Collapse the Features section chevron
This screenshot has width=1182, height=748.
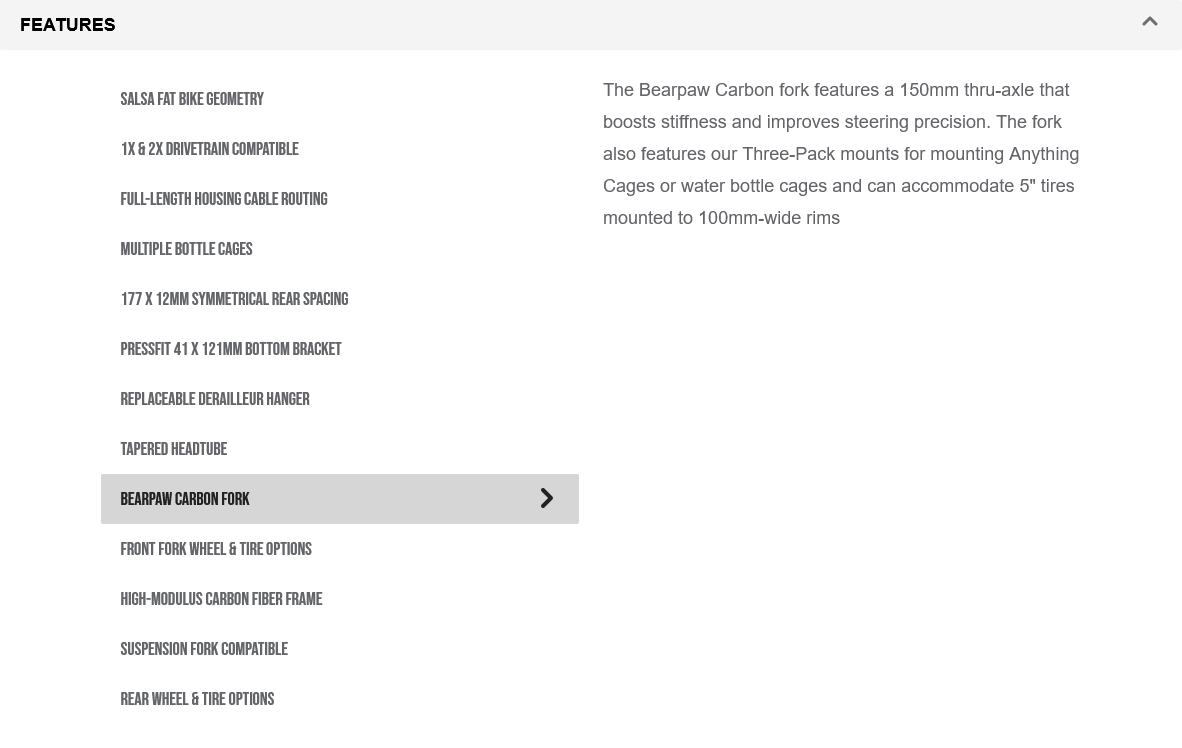1150,22
